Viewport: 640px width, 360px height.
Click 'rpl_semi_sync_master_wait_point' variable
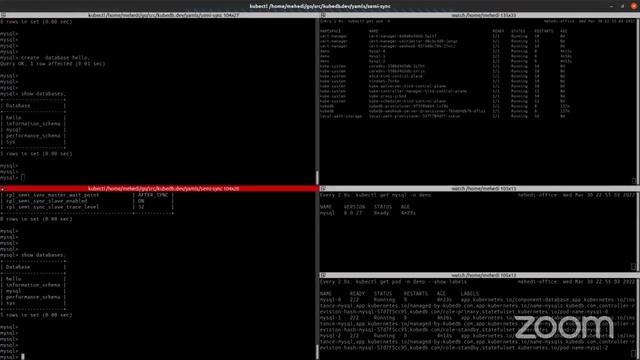pyautogui.click(x=52, y=195)
